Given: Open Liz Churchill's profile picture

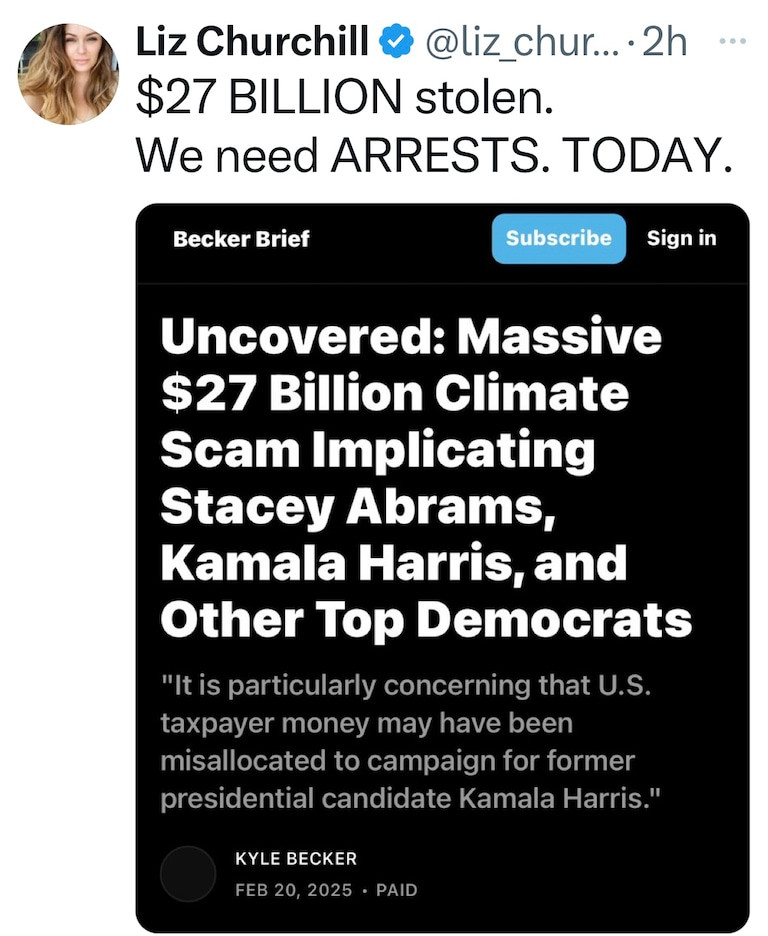Looking at the screenshot, I should coord(69,73).
